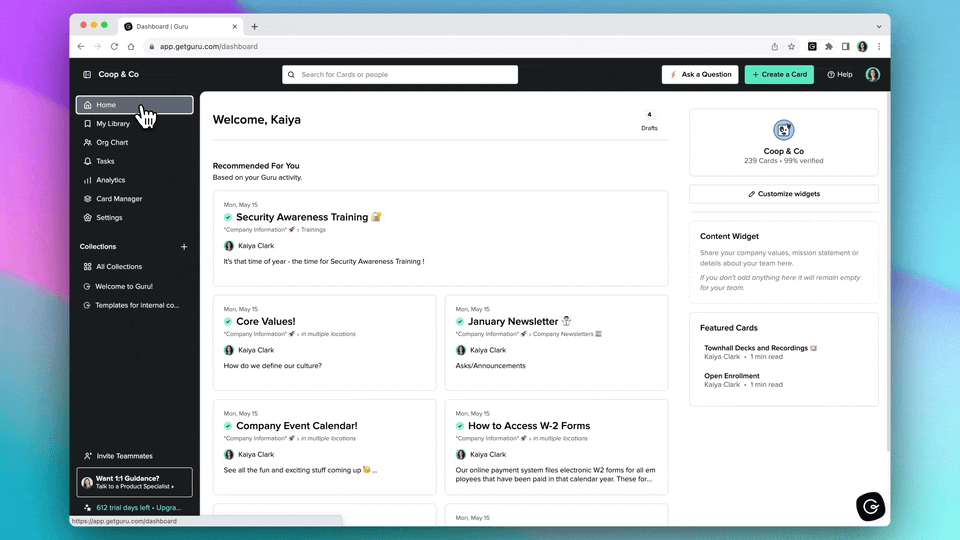Click the 612 trial days left upgrade link
This screenshot has width=960, height=540.
pyautogui.click(x=138, y=508)
